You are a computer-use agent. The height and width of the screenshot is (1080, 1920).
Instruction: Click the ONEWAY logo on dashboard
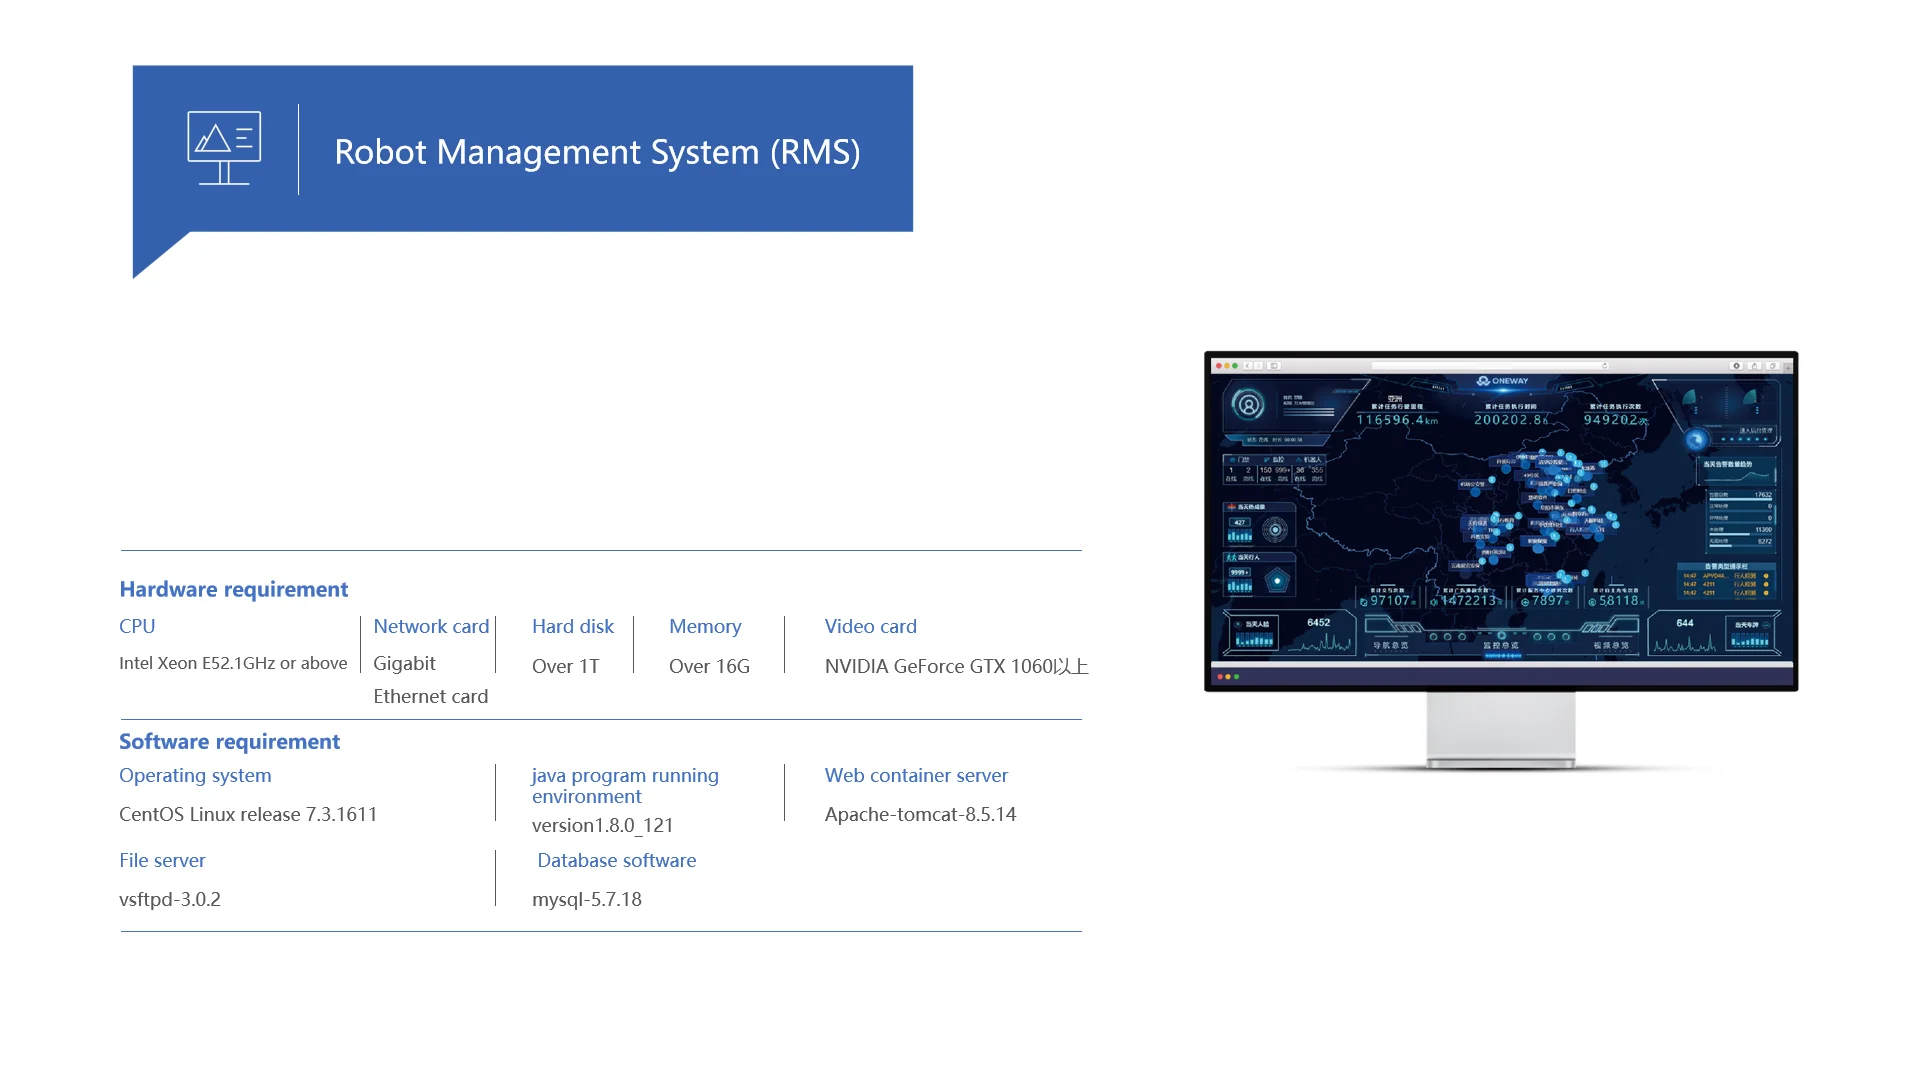click(1503, 381)
